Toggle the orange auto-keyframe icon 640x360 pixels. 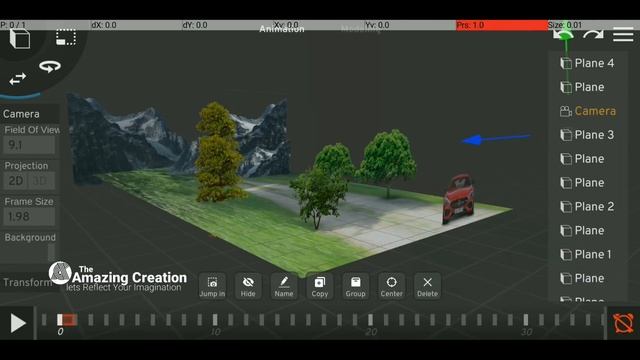[623, 323]
